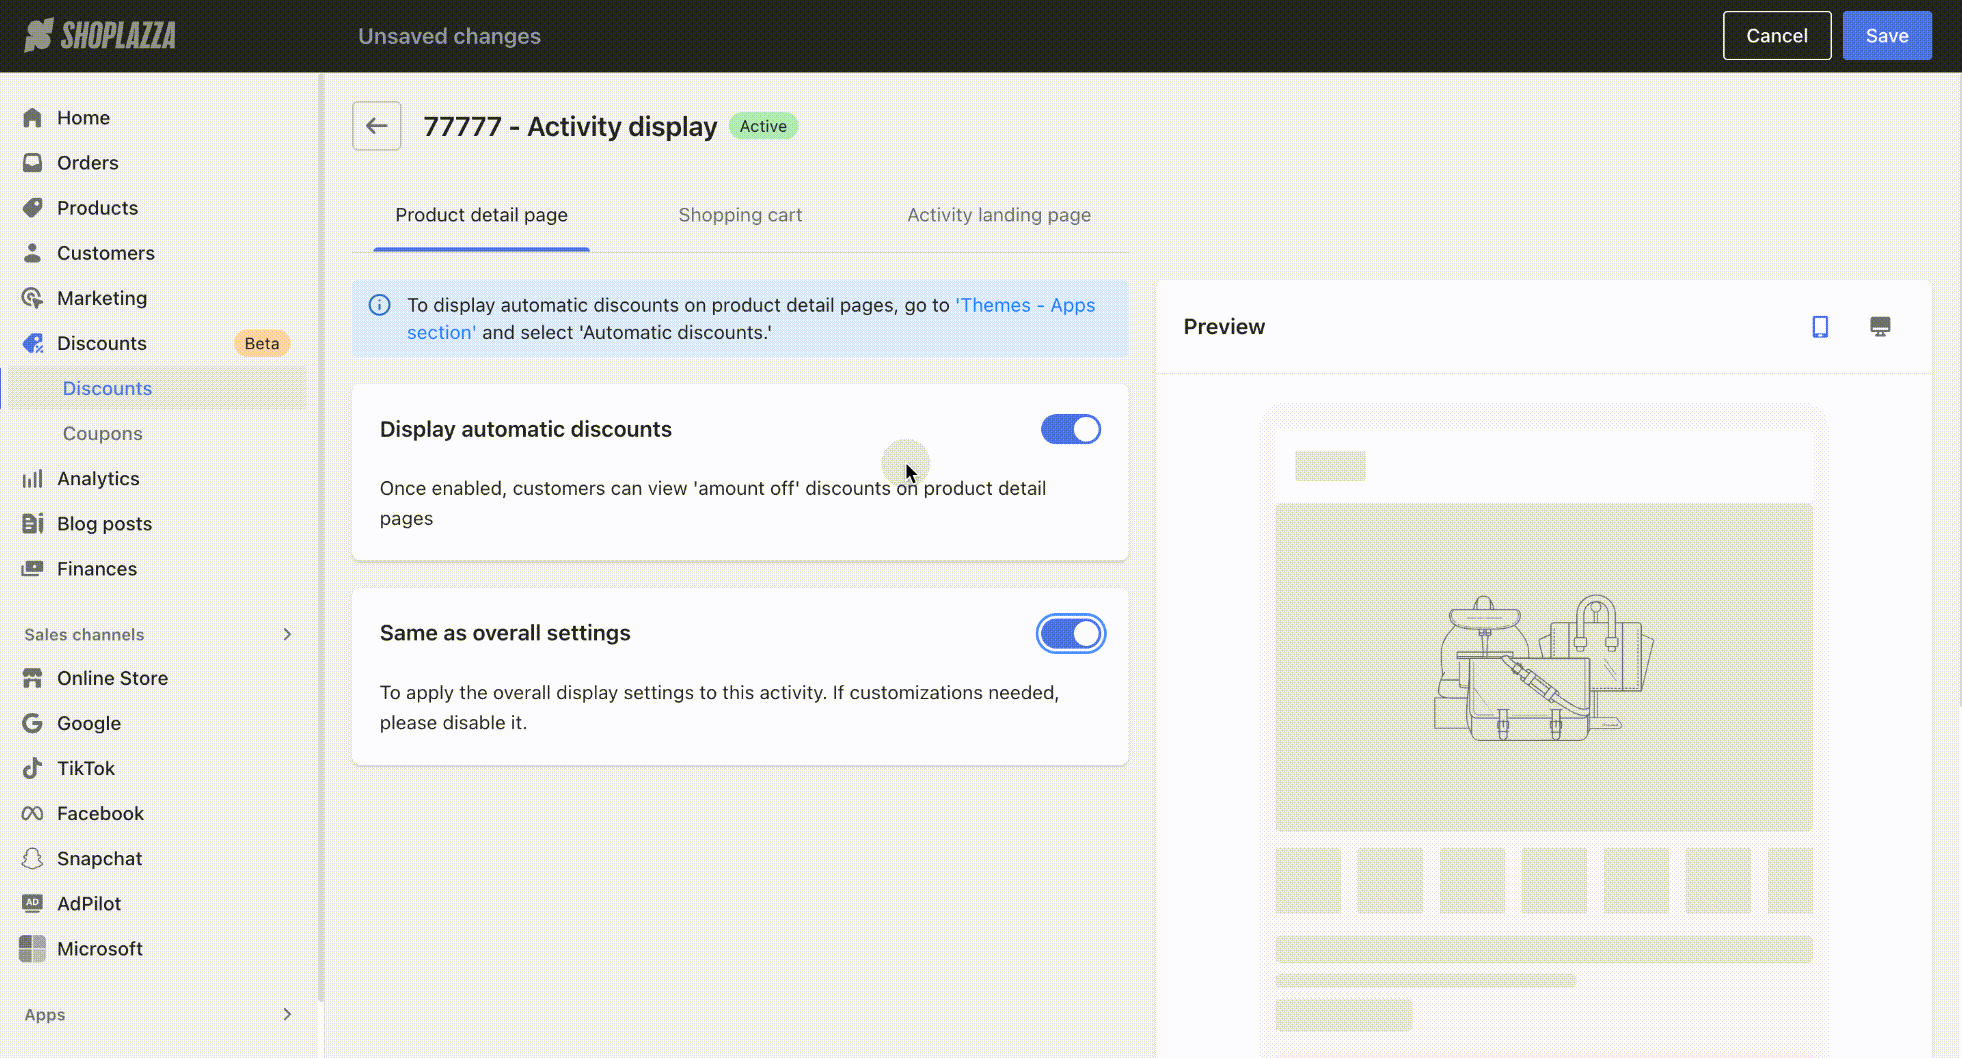Disable Display automatic discounts toggle

1070,429
